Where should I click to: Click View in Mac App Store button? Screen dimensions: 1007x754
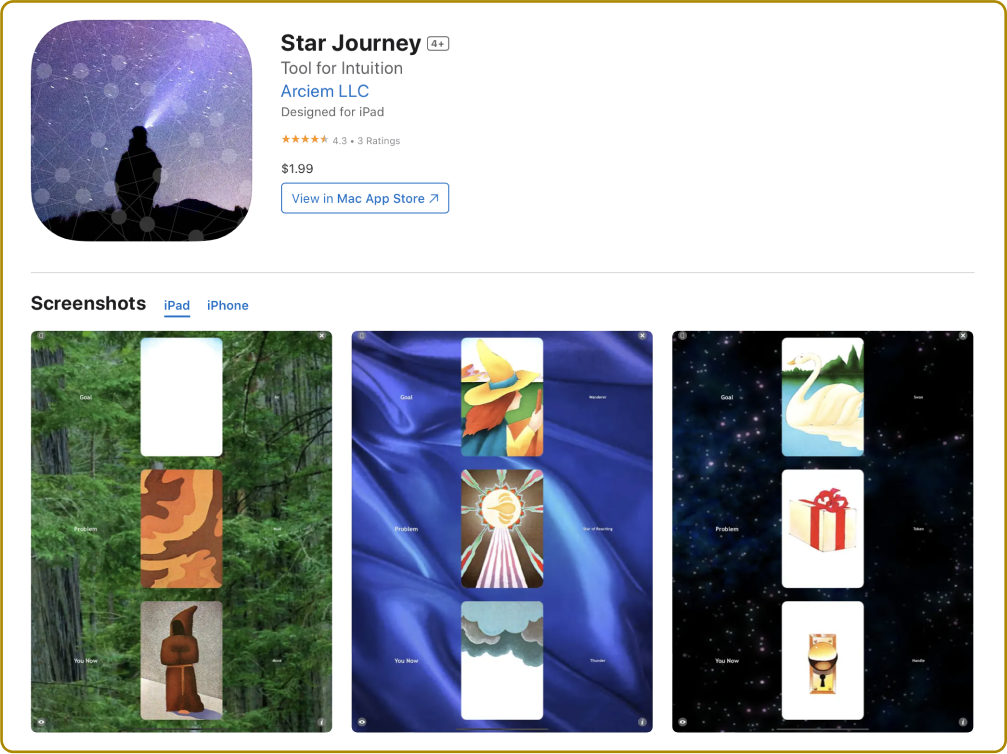tap(365, 198)
